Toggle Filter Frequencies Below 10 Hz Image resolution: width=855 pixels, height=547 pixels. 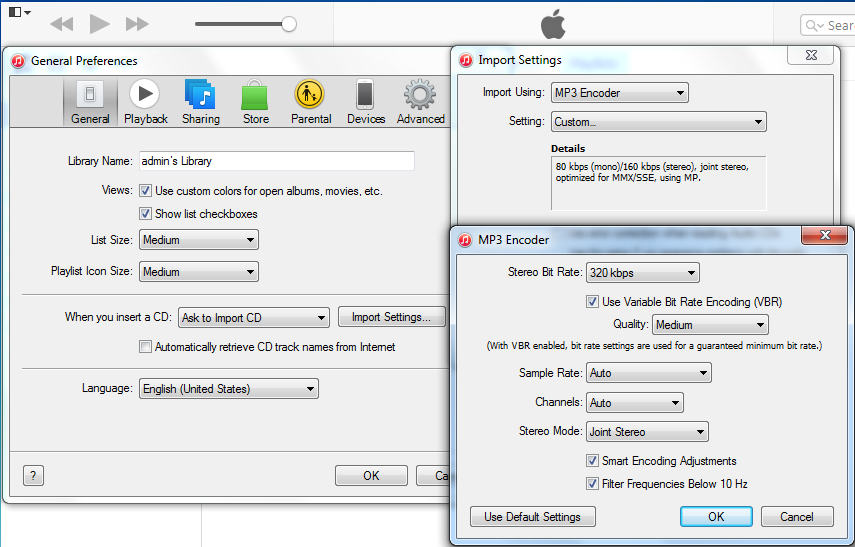click(592, 484)
